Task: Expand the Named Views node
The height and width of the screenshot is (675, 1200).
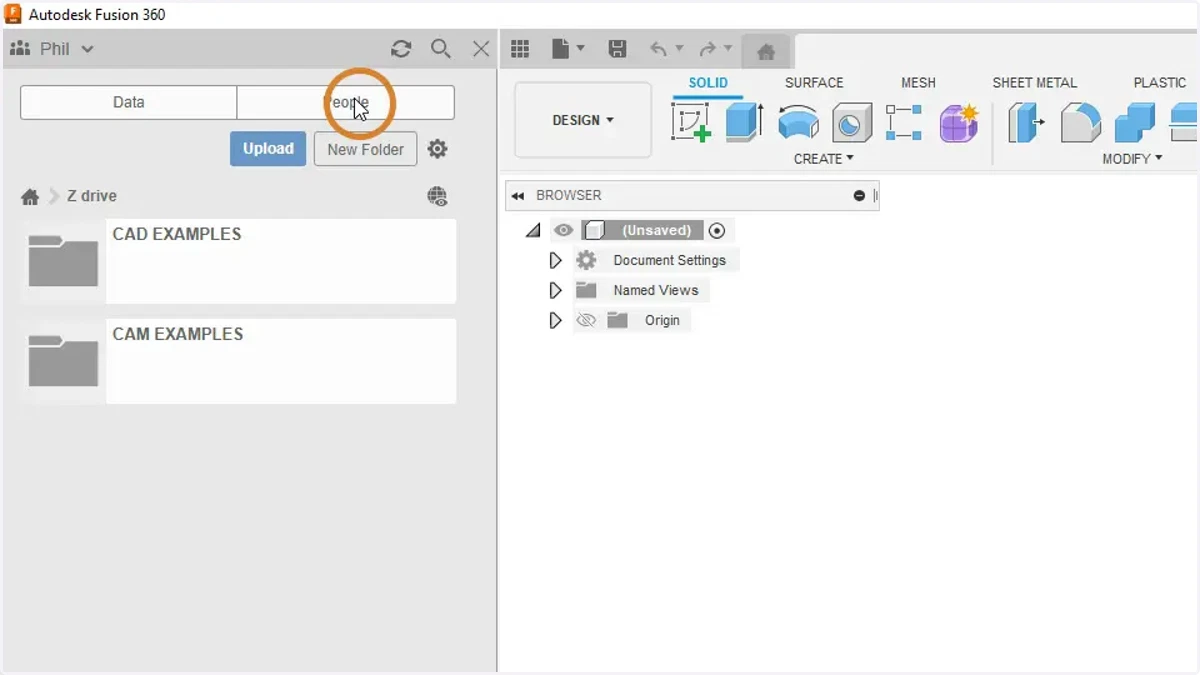Action: coord(556,291)
